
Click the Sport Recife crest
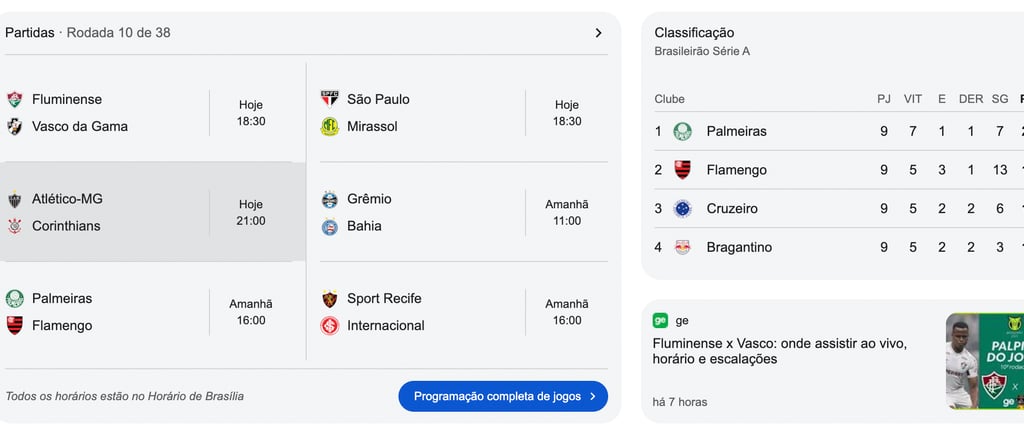329,298
